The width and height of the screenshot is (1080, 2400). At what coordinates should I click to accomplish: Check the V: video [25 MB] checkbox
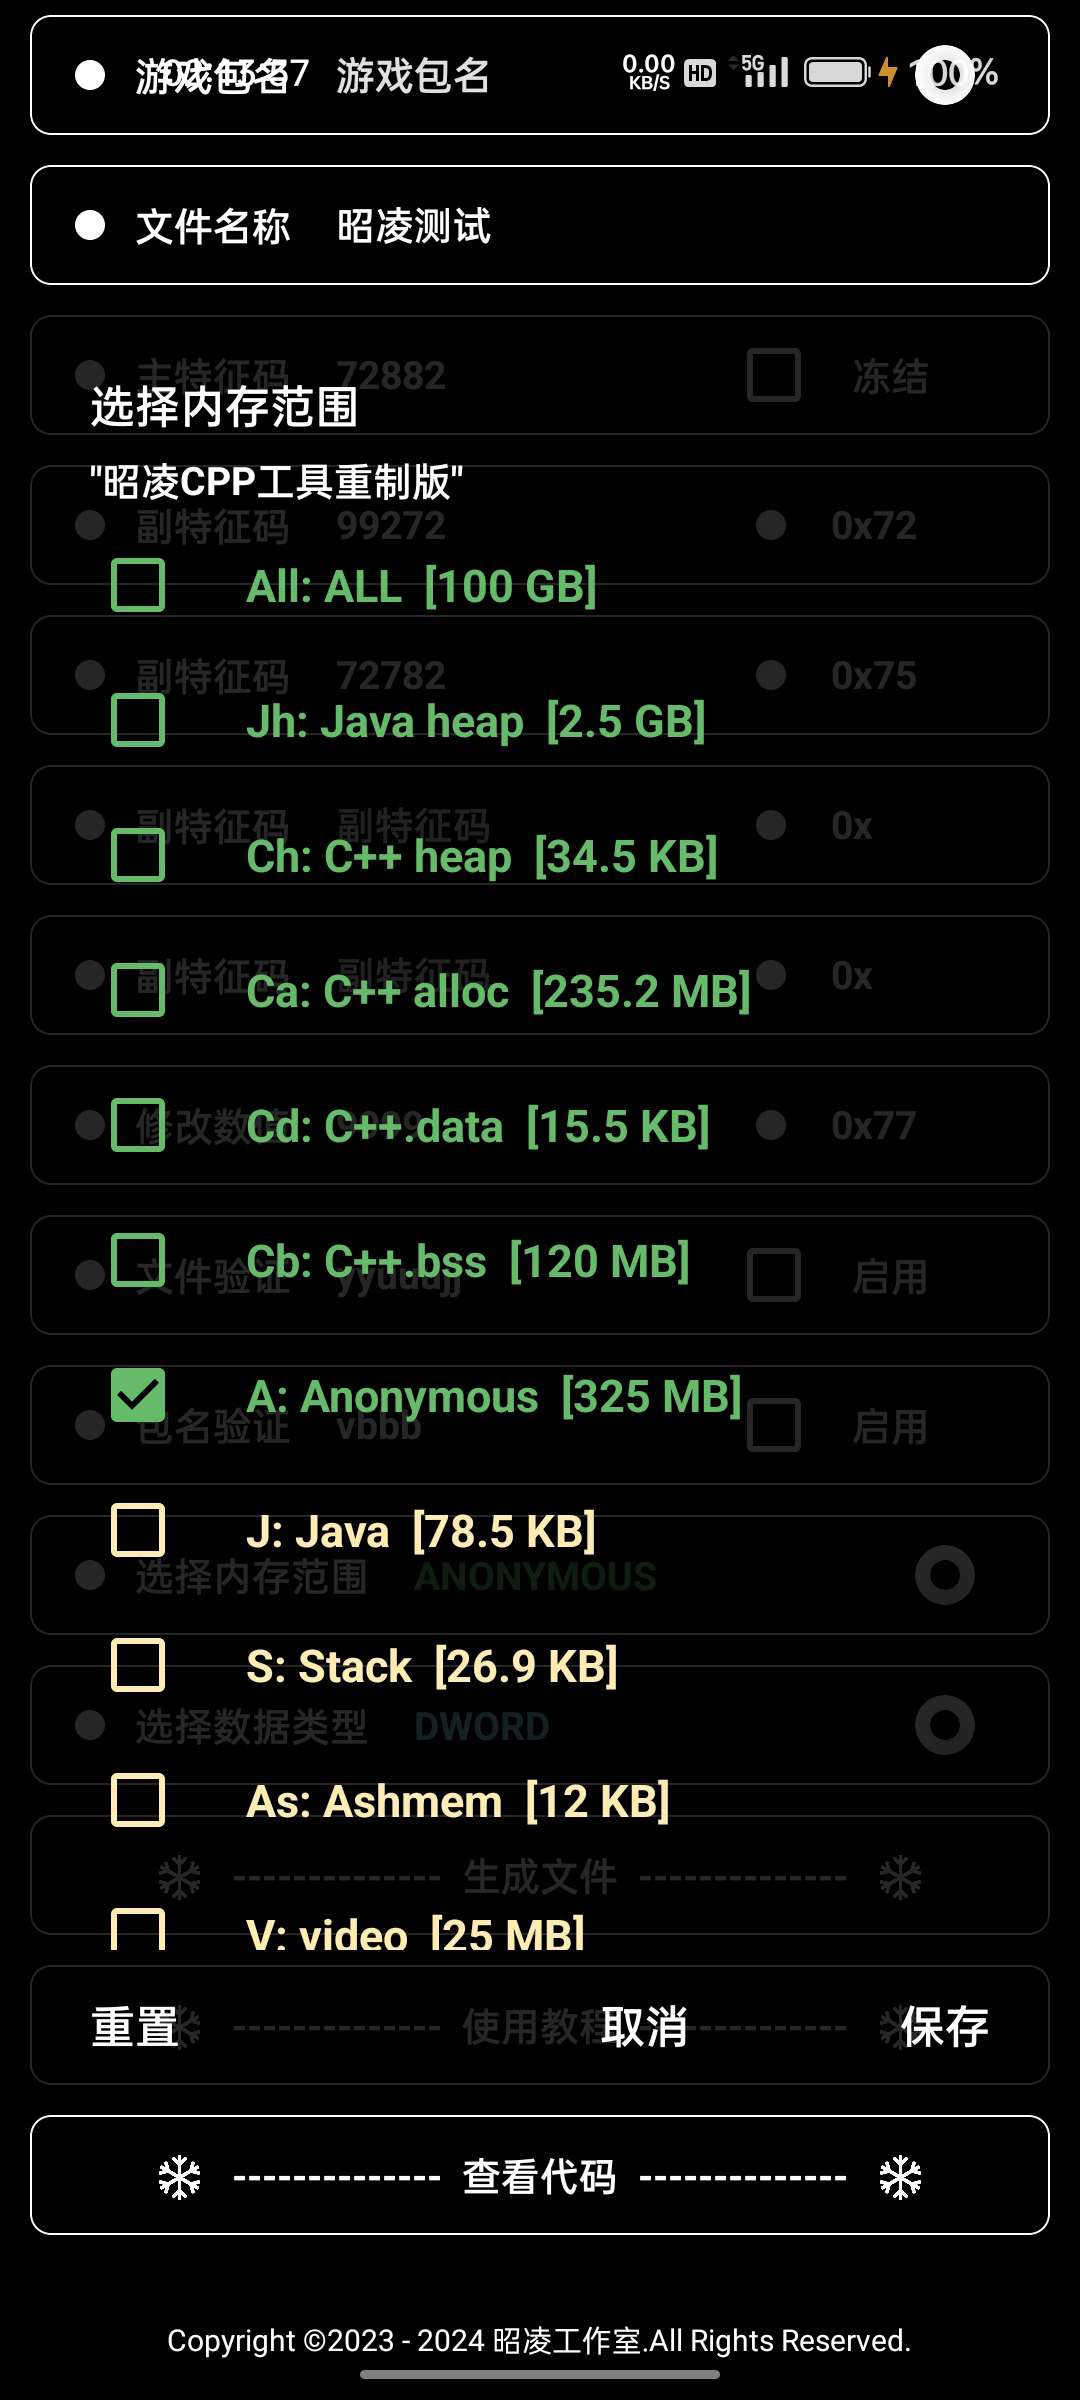coord(139,1930)
